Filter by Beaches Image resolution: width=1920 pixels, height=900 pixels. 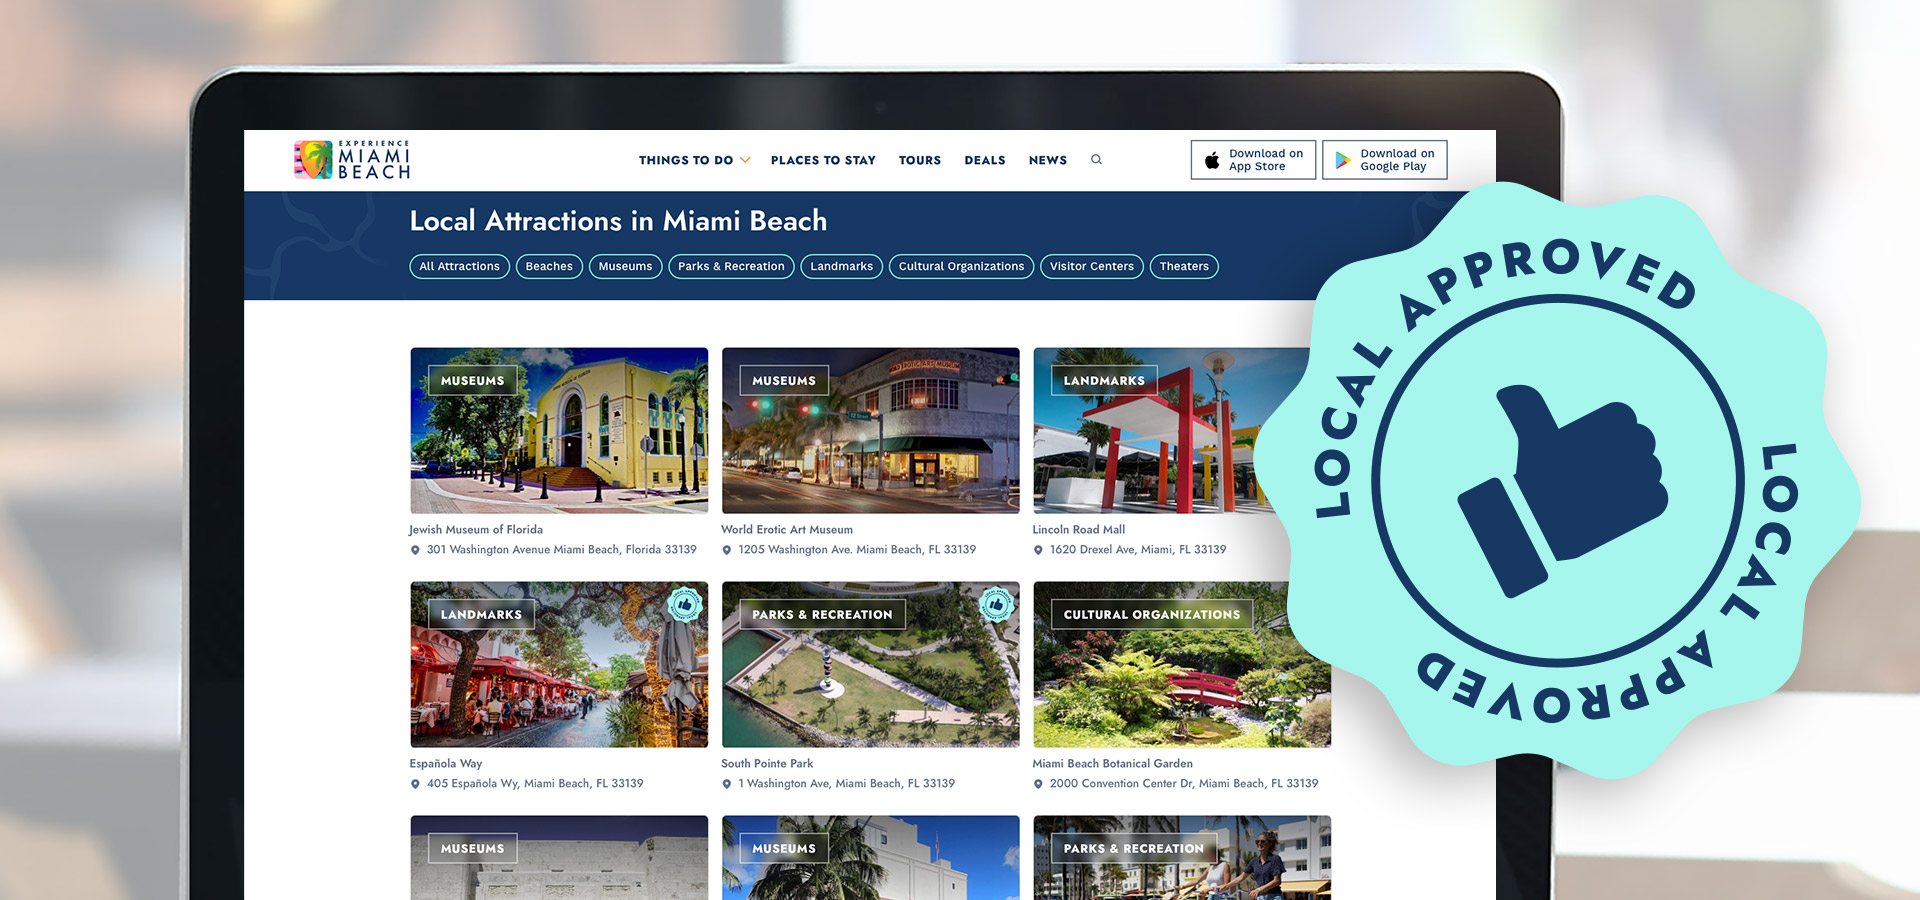(549, 266)
